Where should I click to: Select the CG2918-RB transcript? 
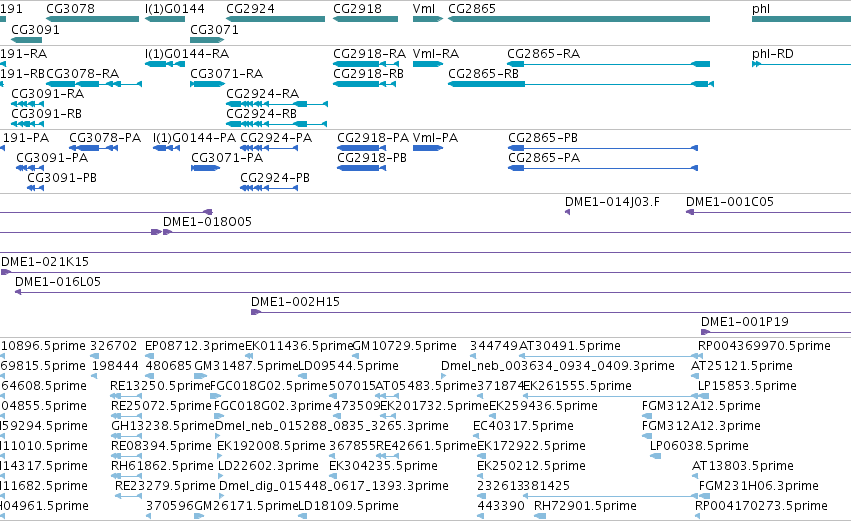point(364,84)
